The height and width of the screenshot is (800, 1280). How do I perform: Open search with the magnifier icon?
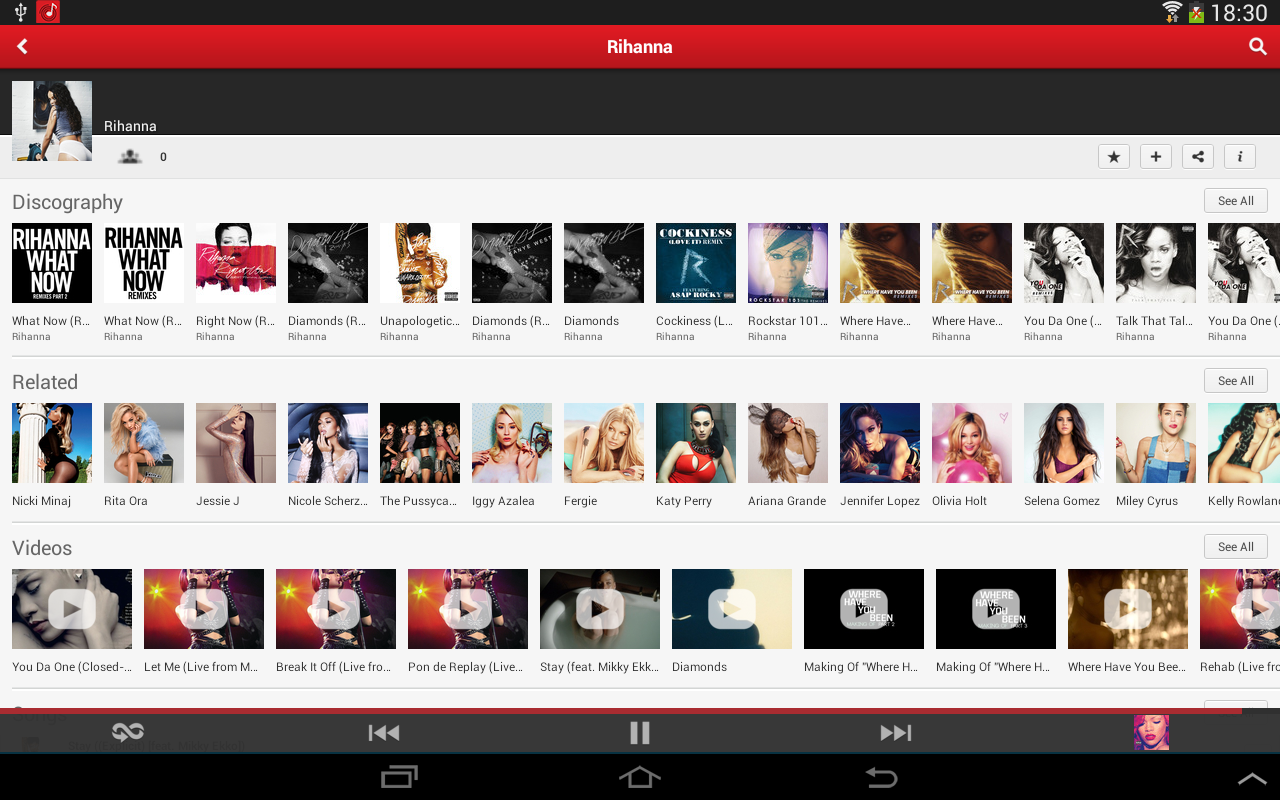pos(1257,47)
